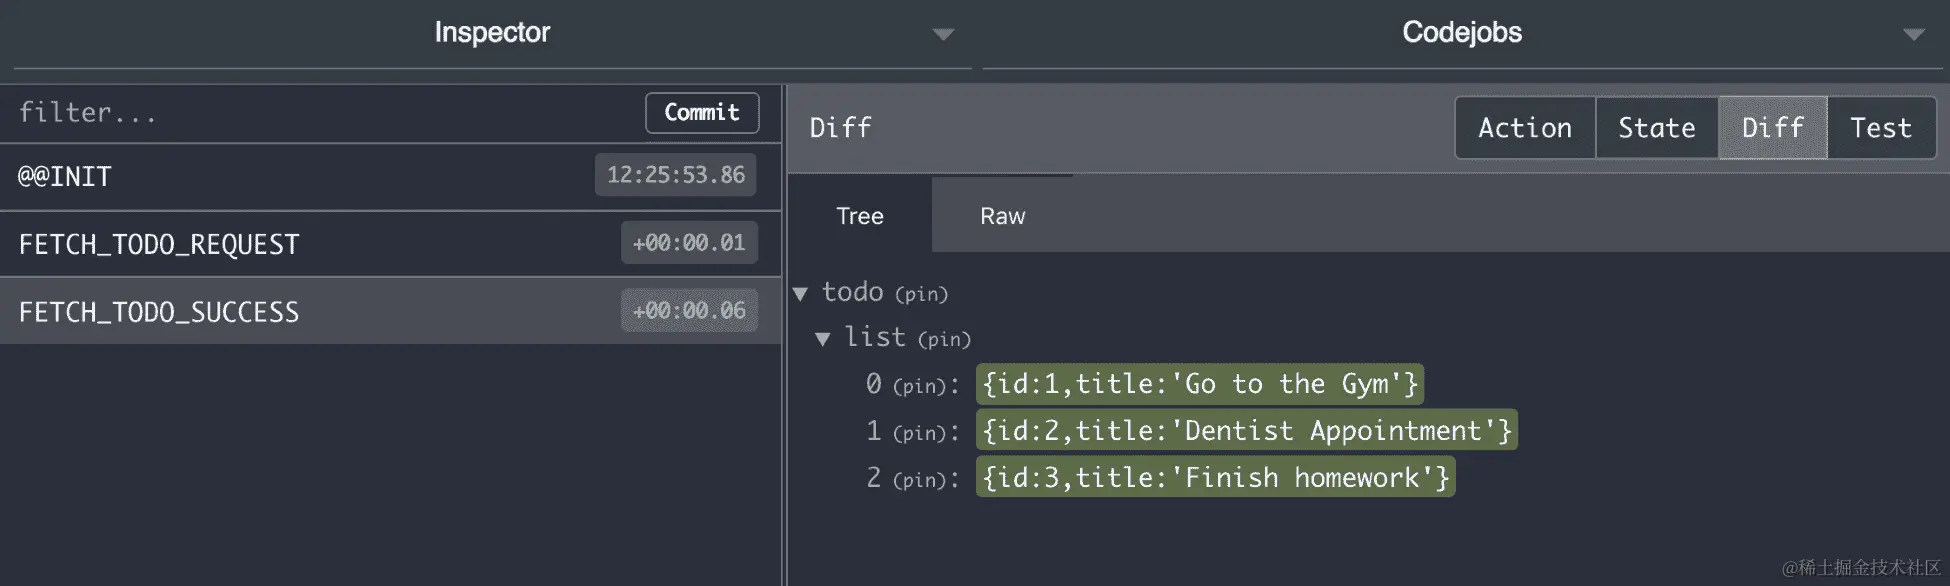This screenshot has height=586, width=1950.
Task: Collapse the todo tree node
Action: point(800,294)
